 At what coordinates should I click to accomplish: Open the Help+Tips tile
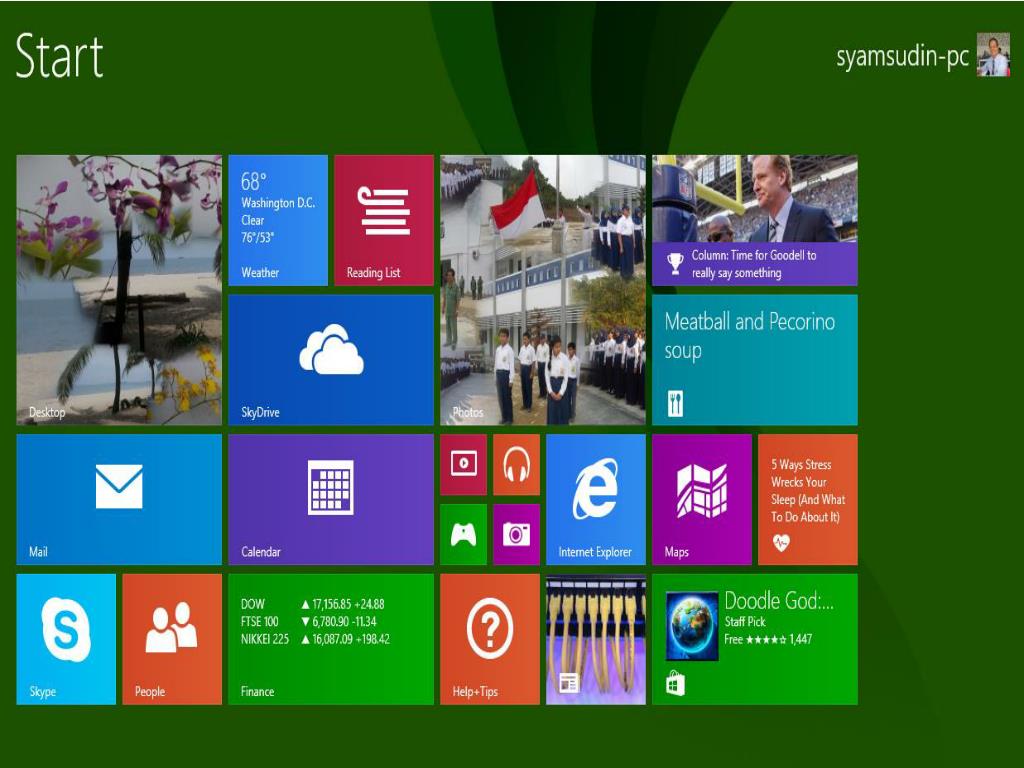490,639
